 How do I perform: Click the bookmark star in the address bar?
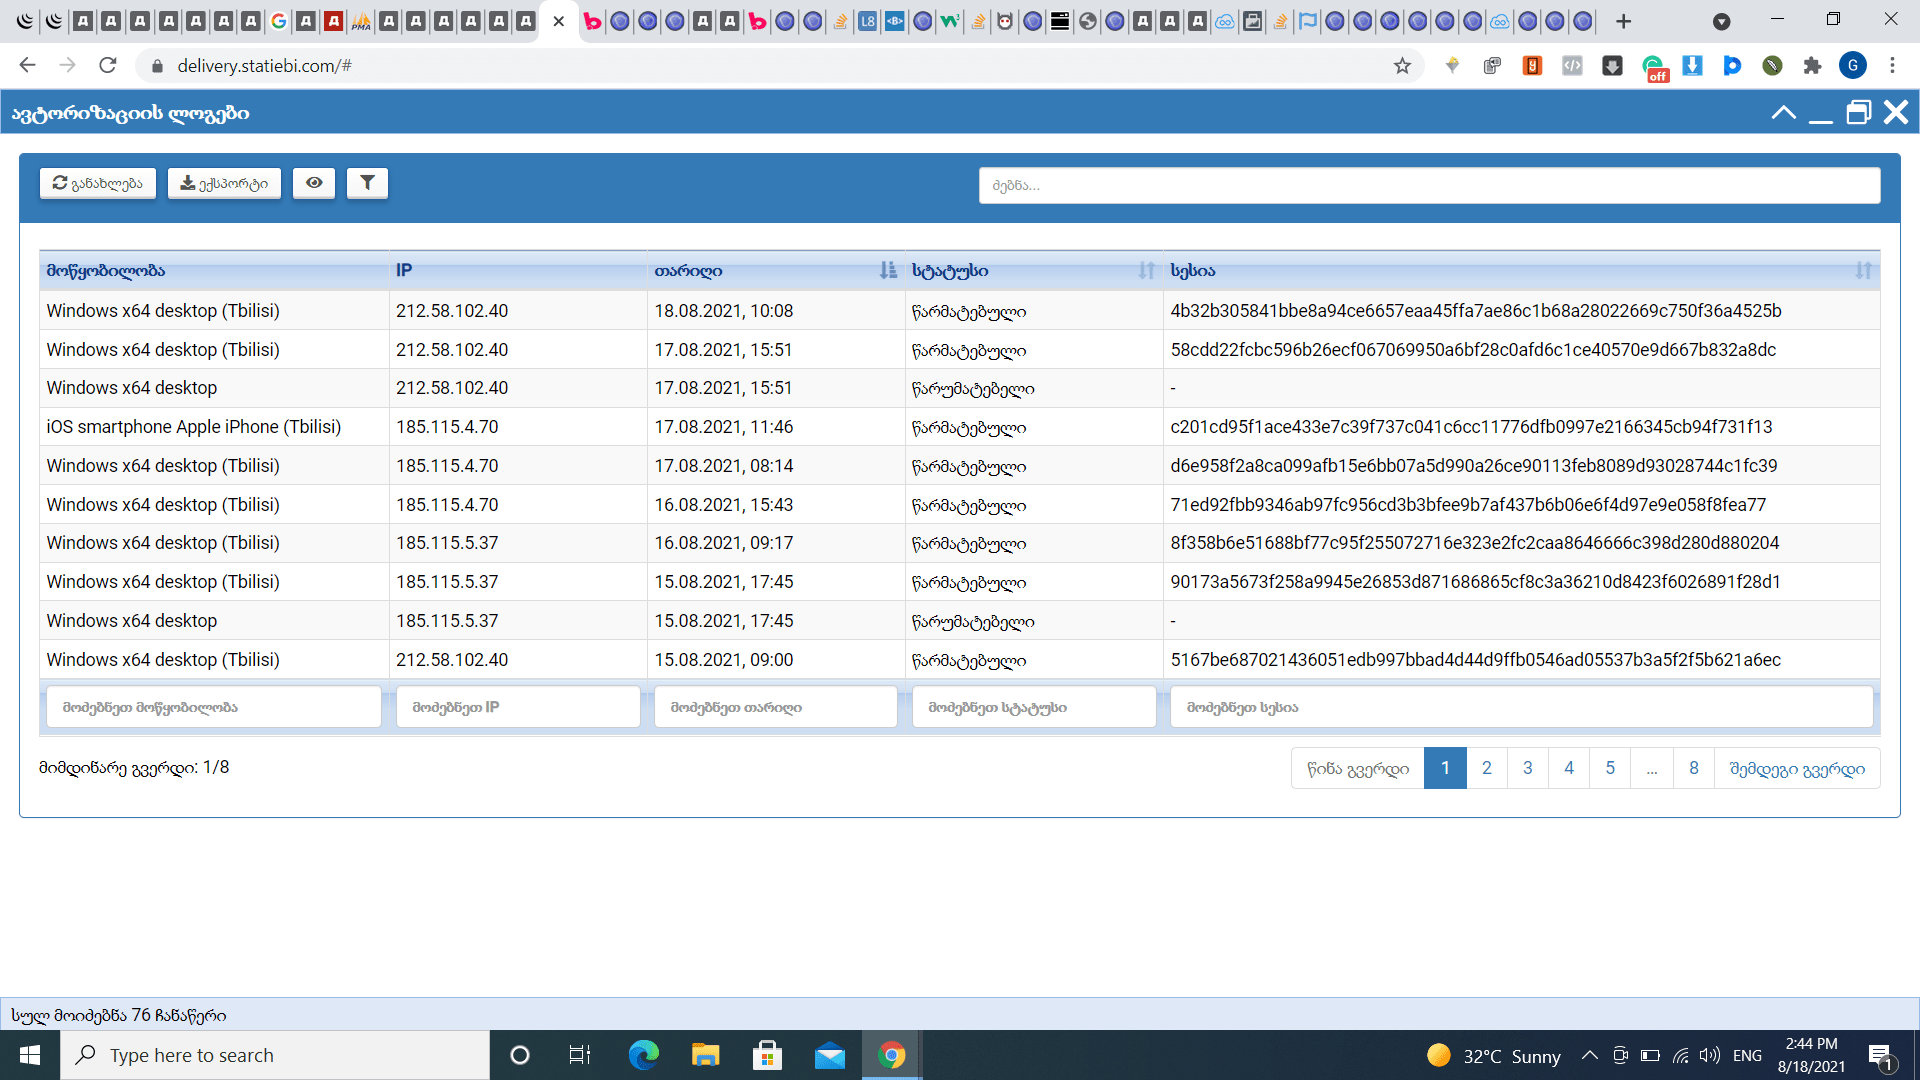[x=1403, y=65]
